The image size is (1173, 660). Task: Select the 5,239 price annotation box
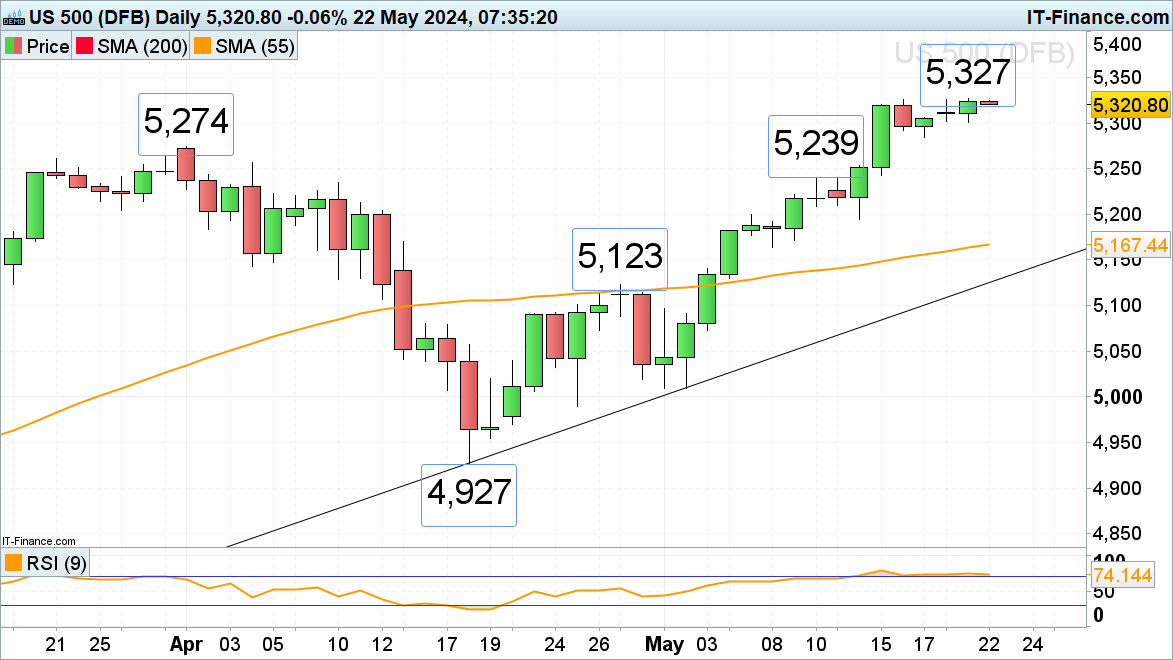[816, 146]
